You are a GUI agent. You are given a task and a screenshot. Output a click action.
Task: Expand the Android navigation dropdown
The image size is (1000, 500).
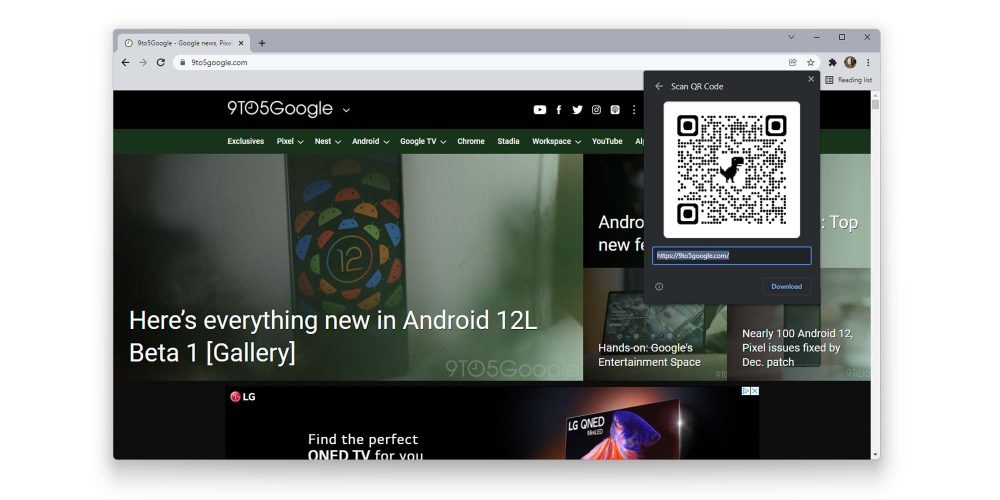(x=370, y=142)
